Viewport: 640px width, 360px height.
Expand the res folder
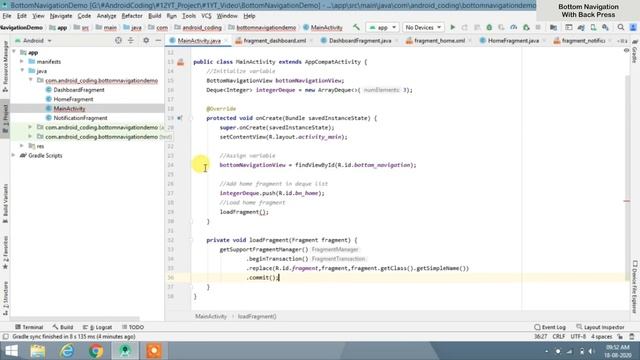click(x=22, y=146)
